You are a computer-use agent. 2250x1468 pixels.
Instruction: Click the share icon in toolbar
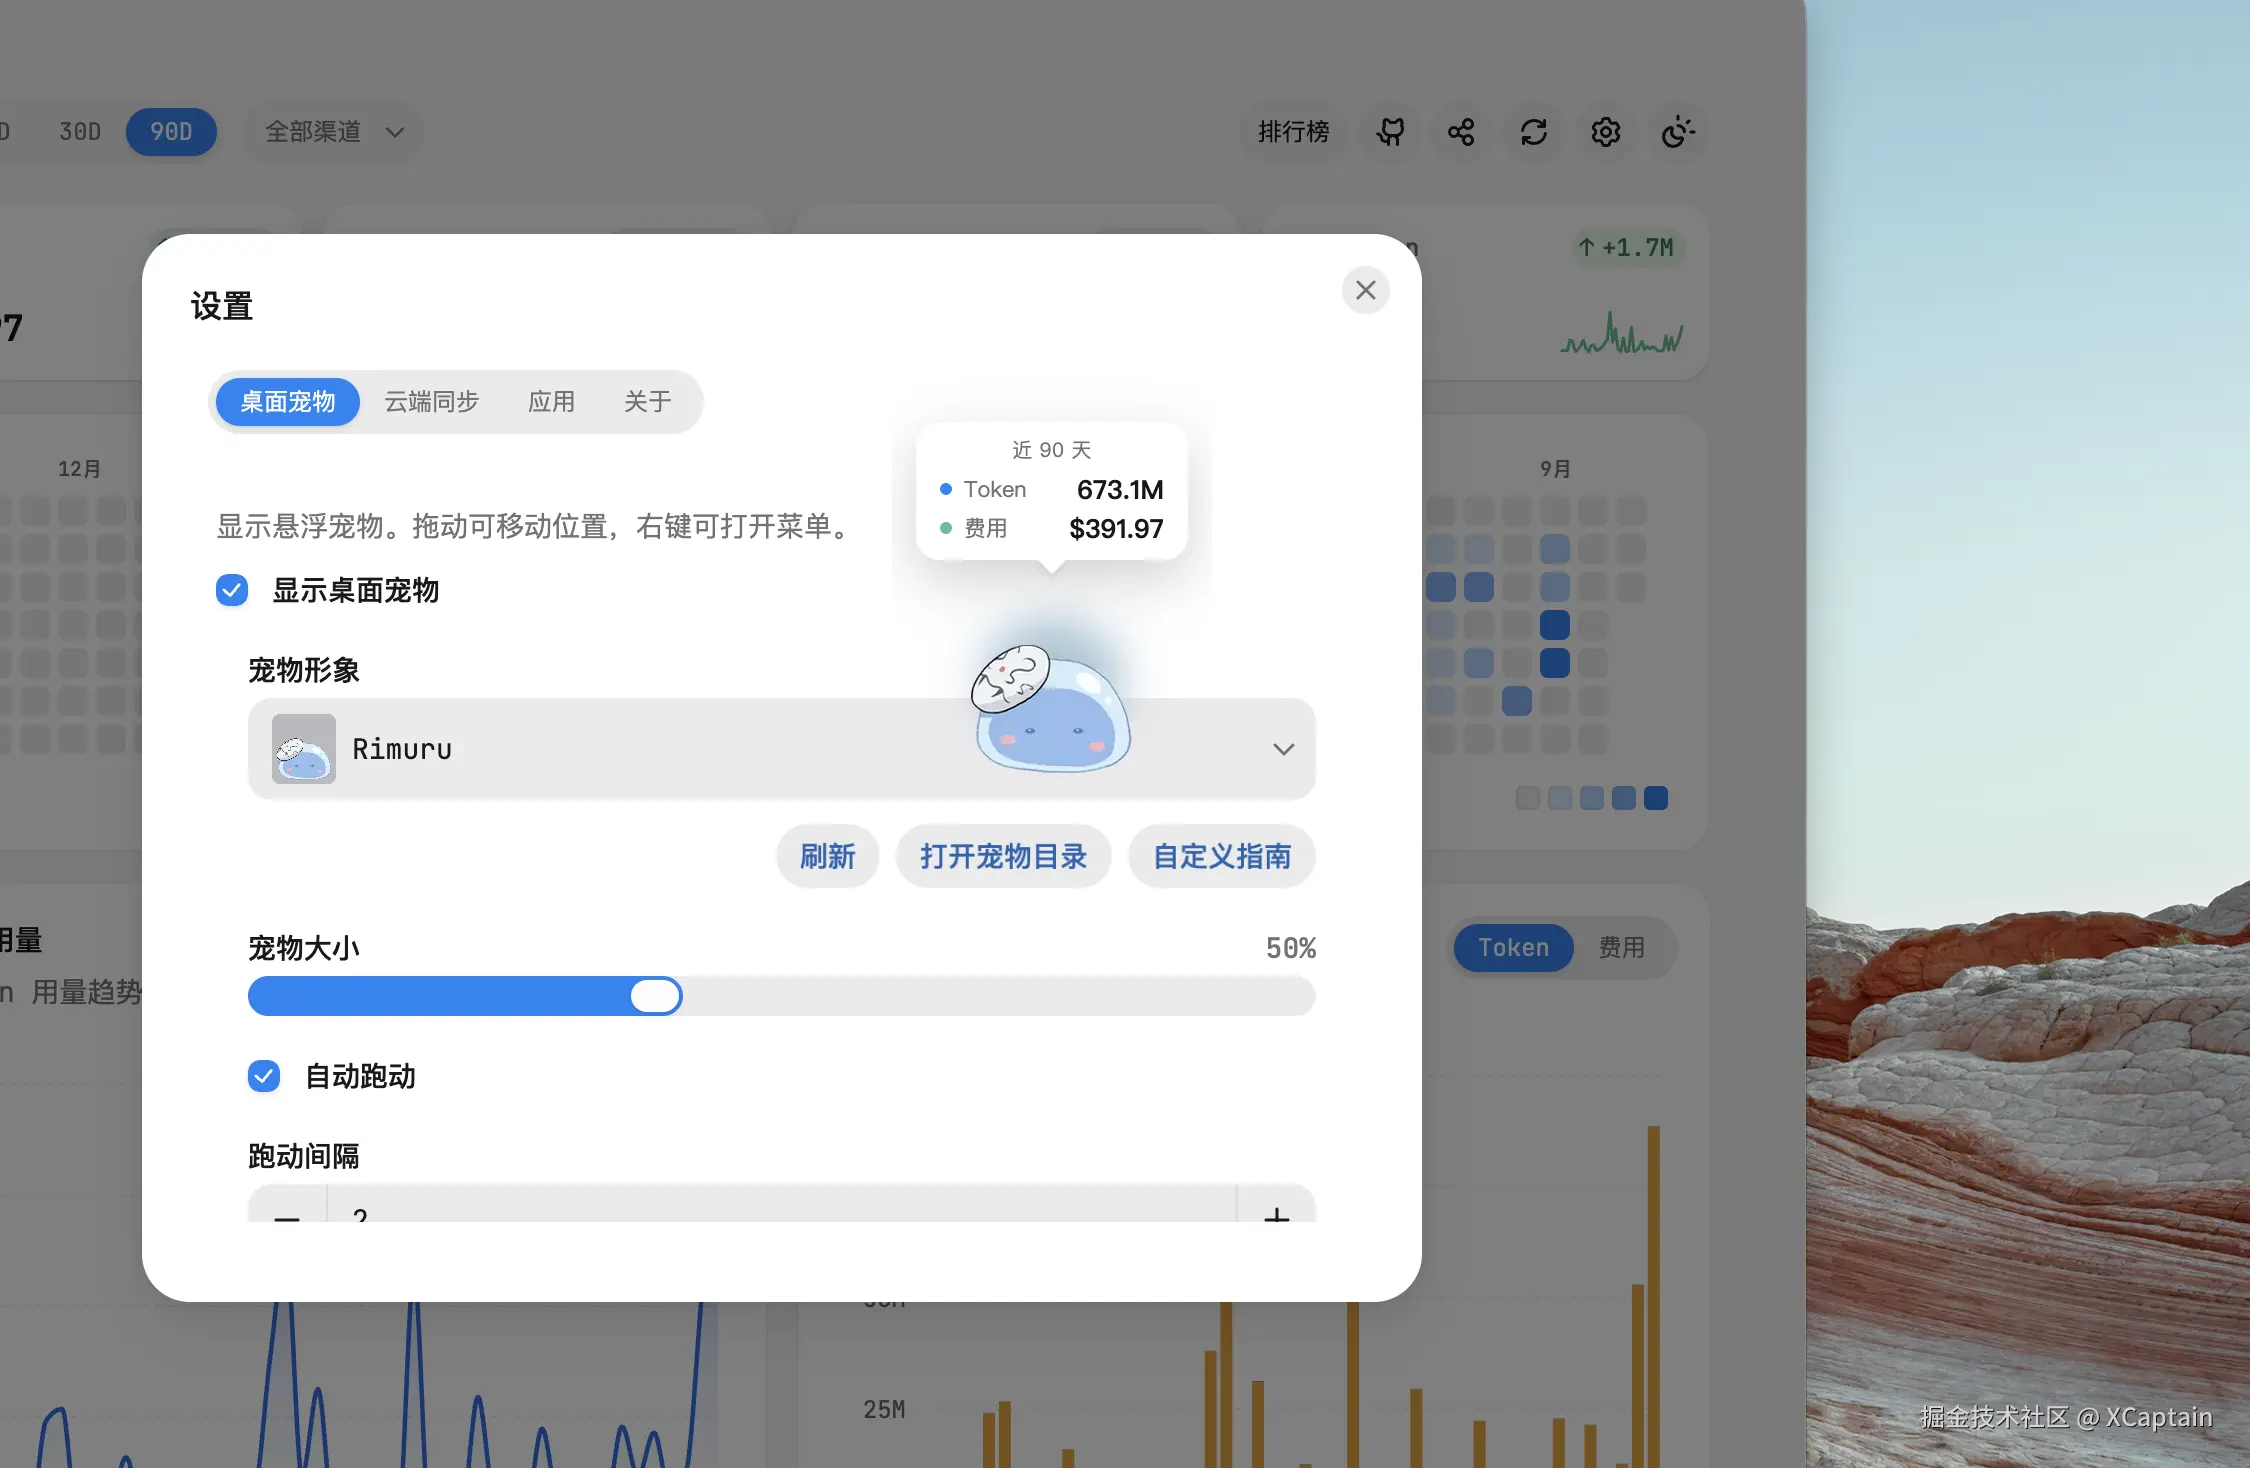[x=1461, y=132]
